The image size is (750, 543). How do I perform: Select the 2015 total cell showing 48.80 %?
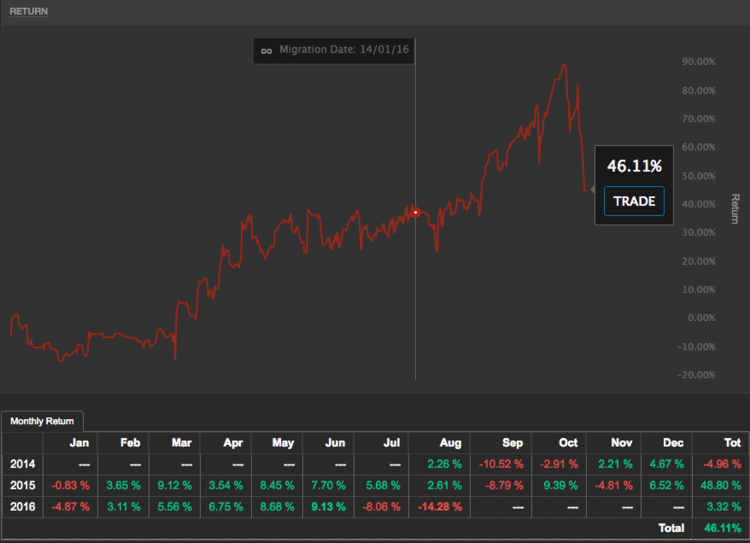(x=717, y=485)
